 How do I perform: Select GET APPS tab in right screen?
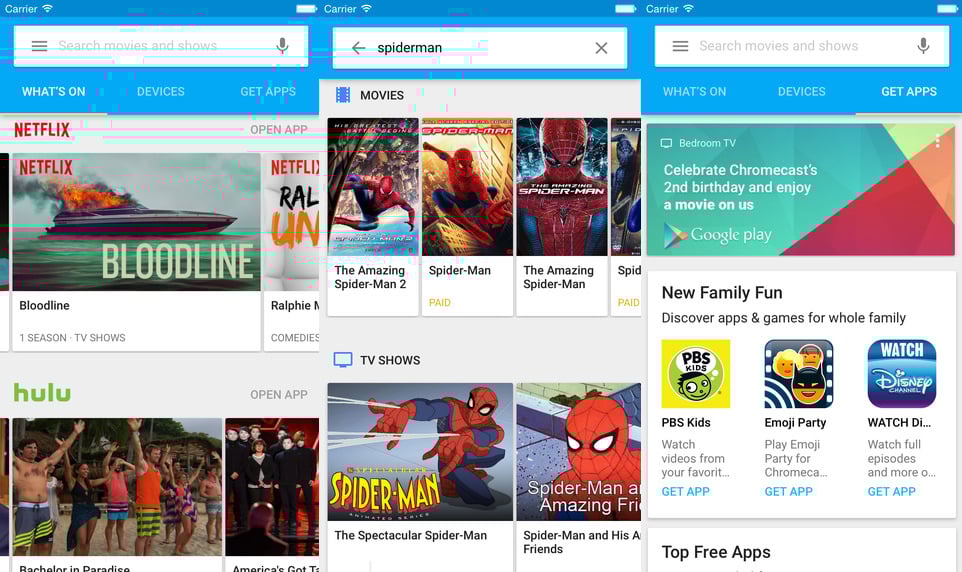tap(909, 91)
